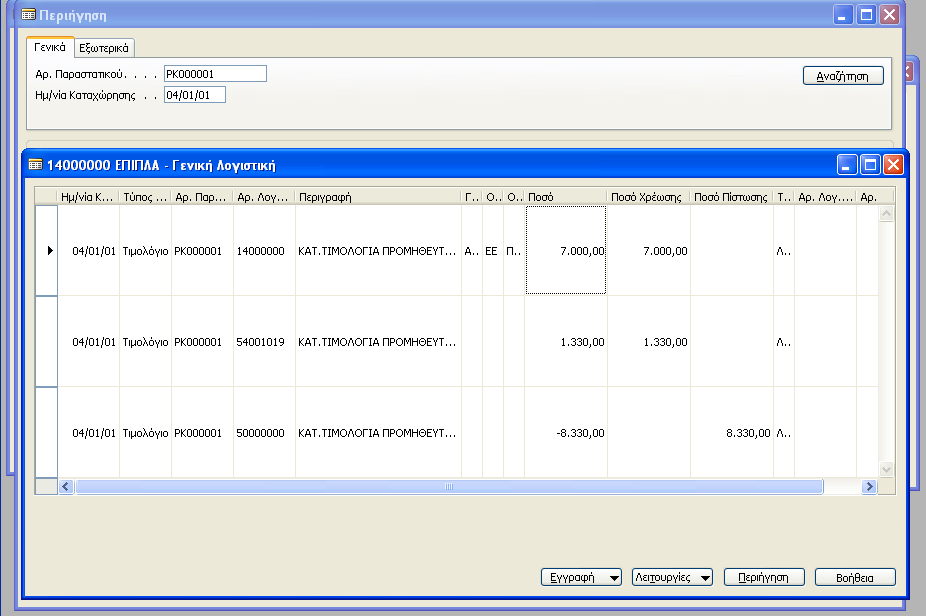Click the PK000001 cell in row 54001019
The image size is (926, 616).
(x=202, y=342)
